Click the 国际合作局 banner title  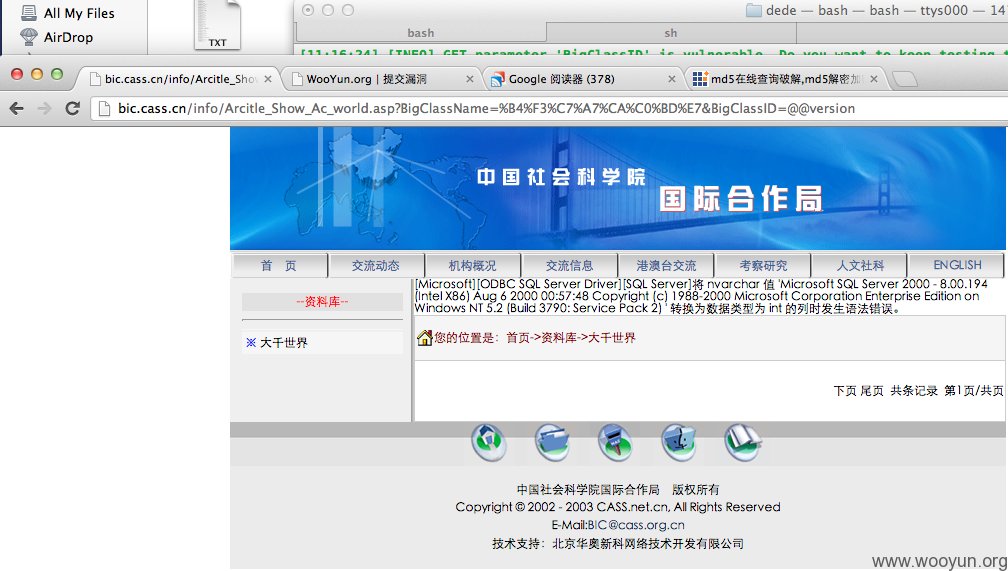(x=741, y=199)
